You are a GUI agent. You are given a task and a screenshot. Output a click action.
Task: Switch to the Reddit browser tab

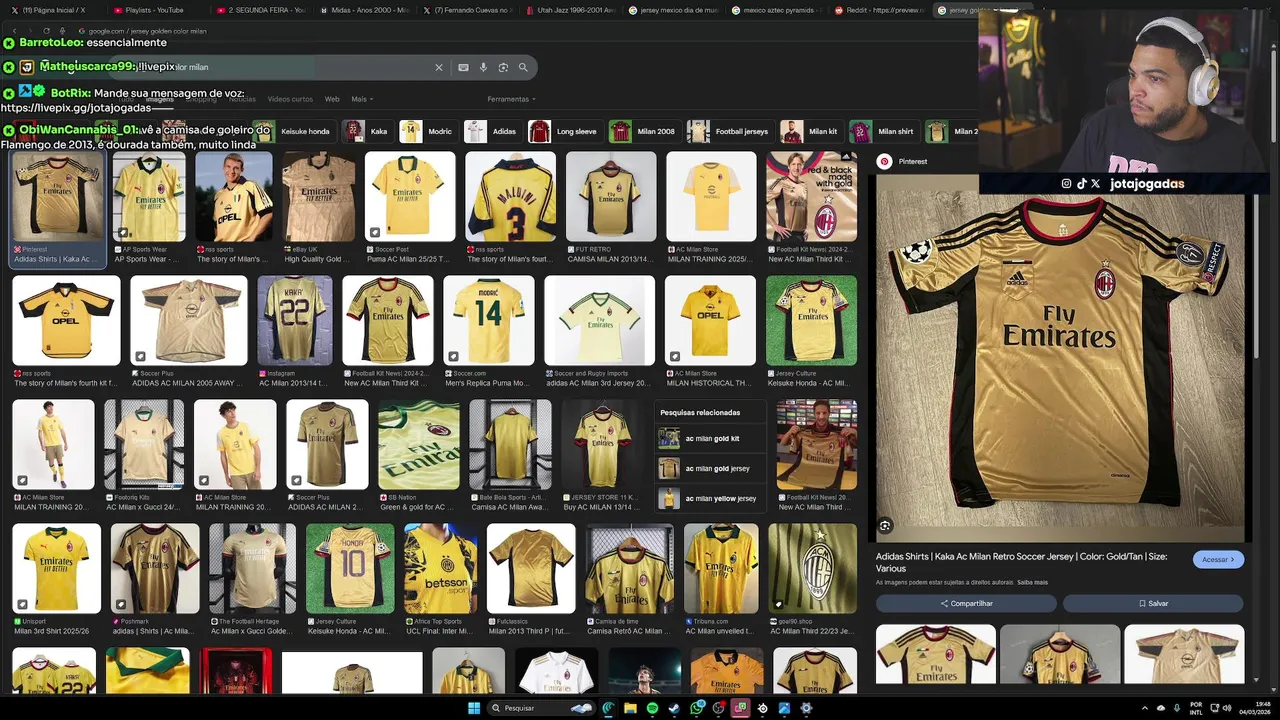[x=880, y=10]
